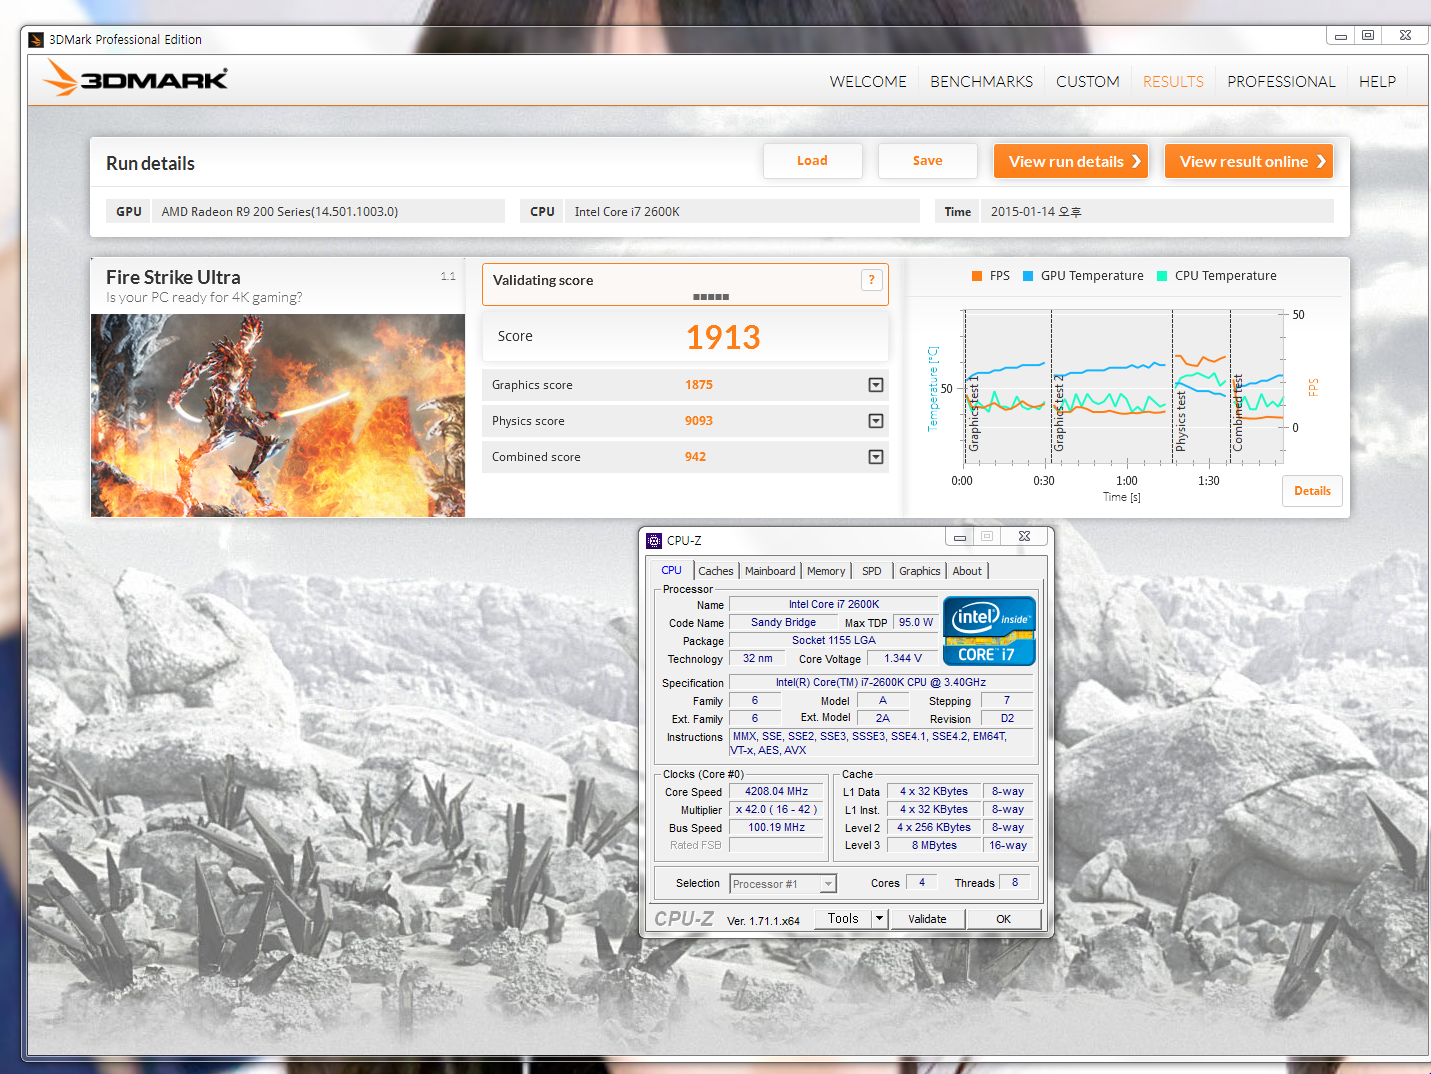Viewport: 1431px width, 1074px height.
Task: Click the CPU-Z version text Ver. 1.71.1.x64
Action: (x=763, y=921)
